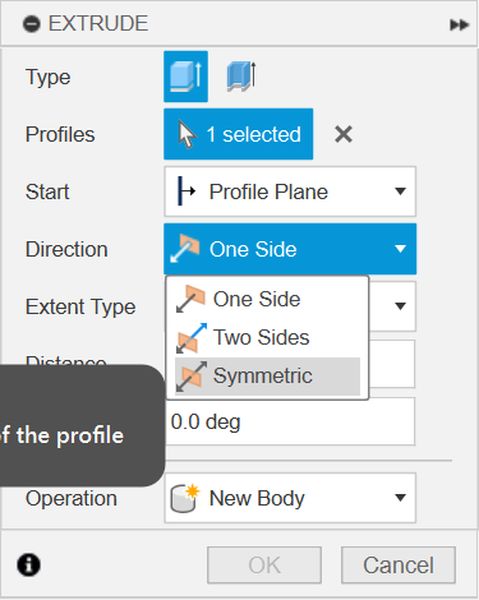Image resolution: width=479 pixels, height=600 pixels.
Task: Click the 0.0 deg taper angle field
Action: coord(290,422)
